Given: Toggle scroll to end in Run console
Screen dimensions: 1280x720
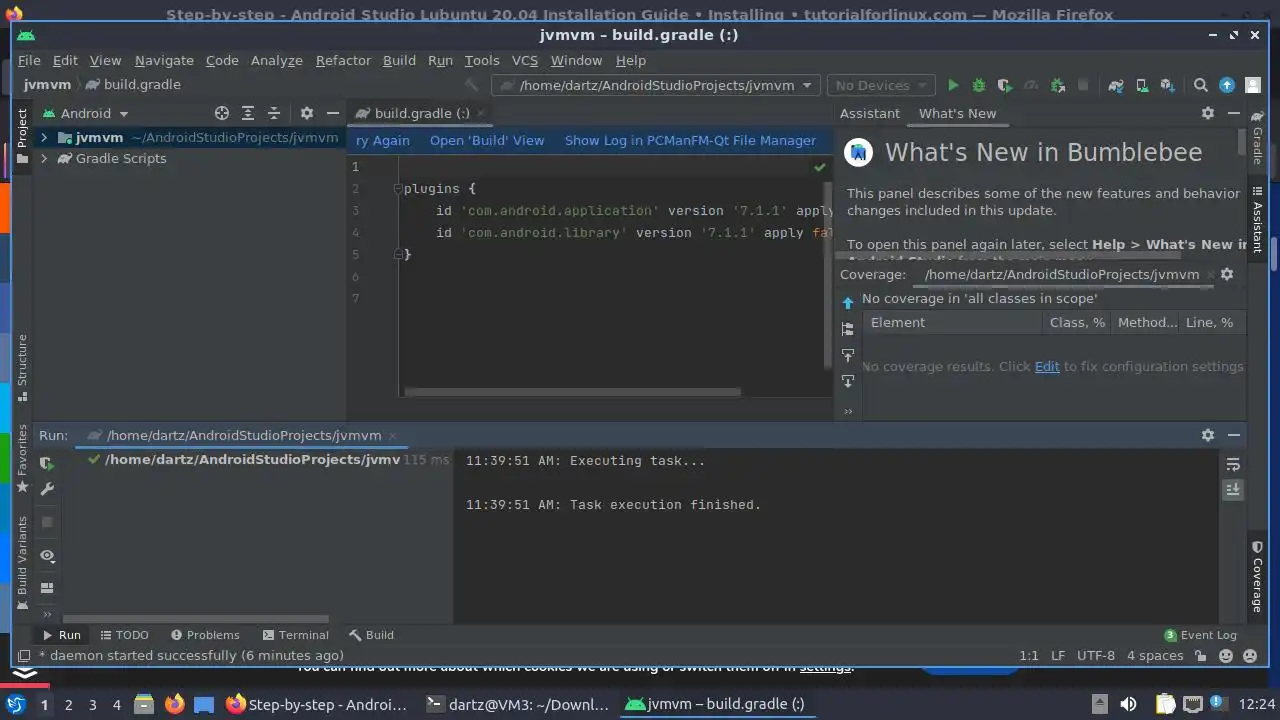Looking at the screenshot, I should (1233, 490).
